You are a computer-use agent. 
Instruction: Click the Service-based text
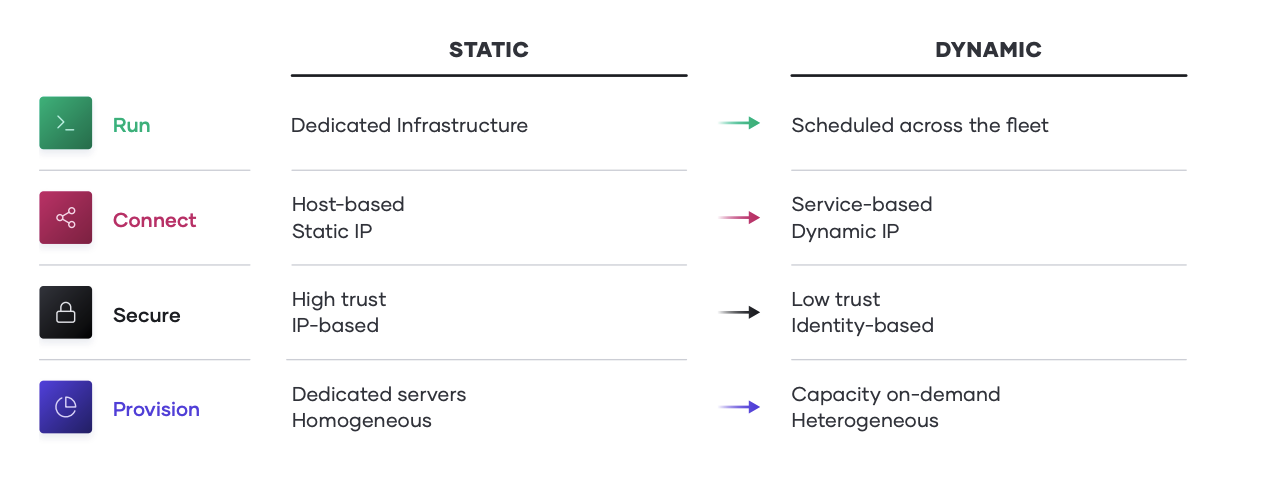pos(861,204)
